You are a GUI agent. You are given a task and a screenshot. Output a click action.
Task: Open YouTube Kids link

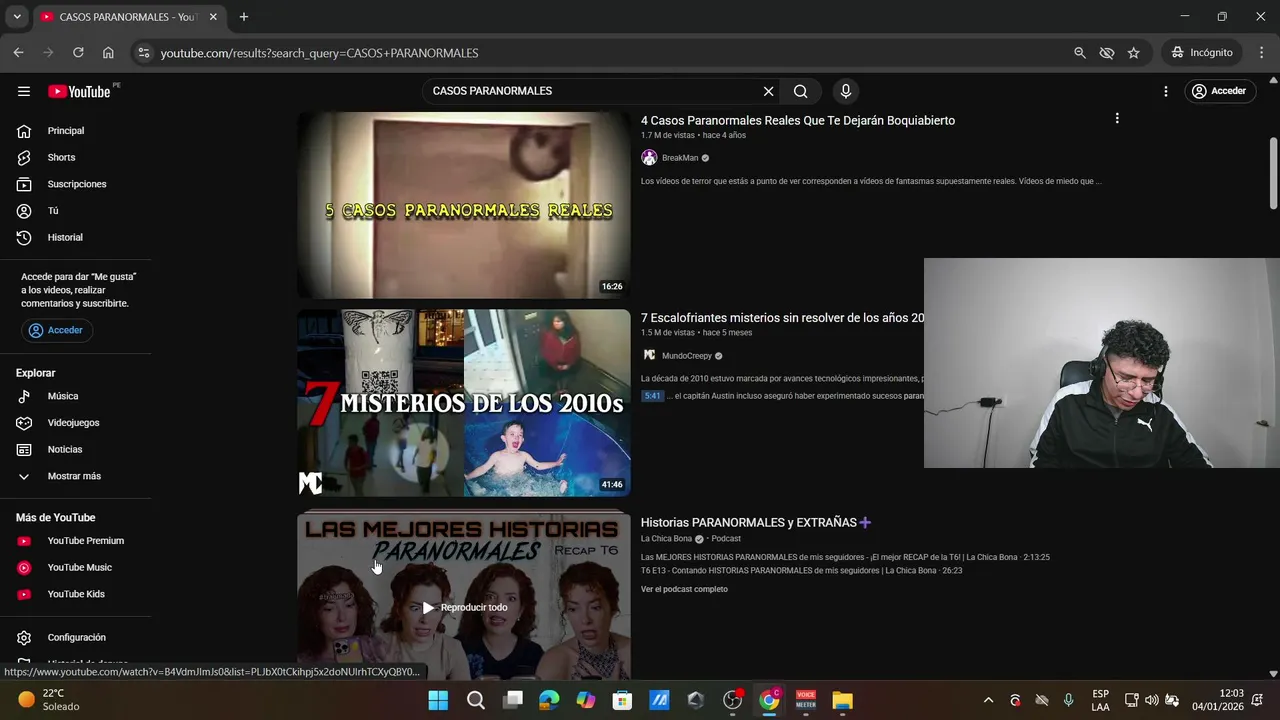point(76,594)
